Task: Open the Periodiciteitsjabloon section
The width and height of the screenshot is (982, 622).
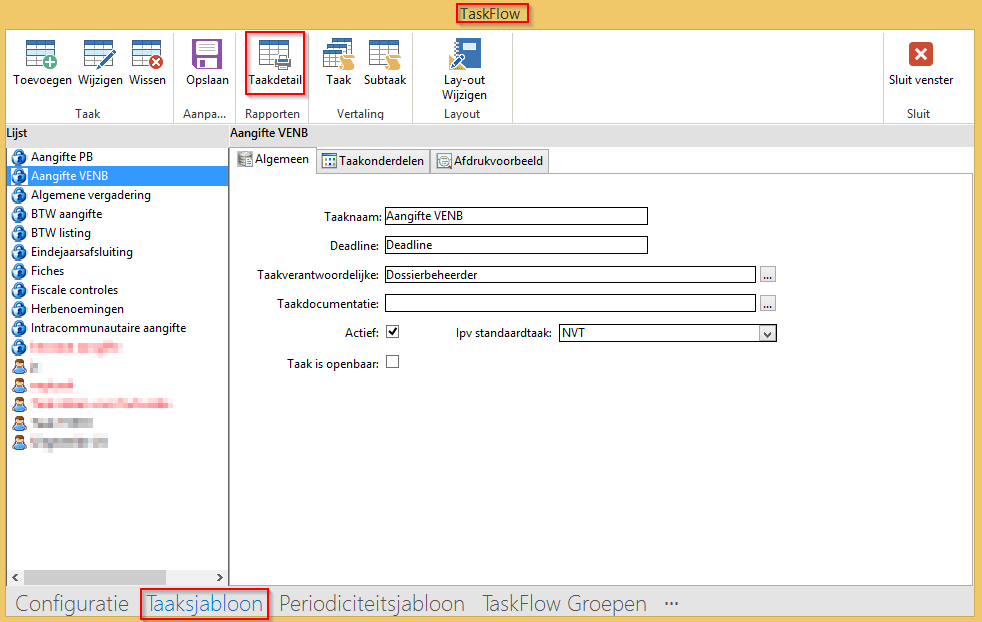Action: click(372, 604)
